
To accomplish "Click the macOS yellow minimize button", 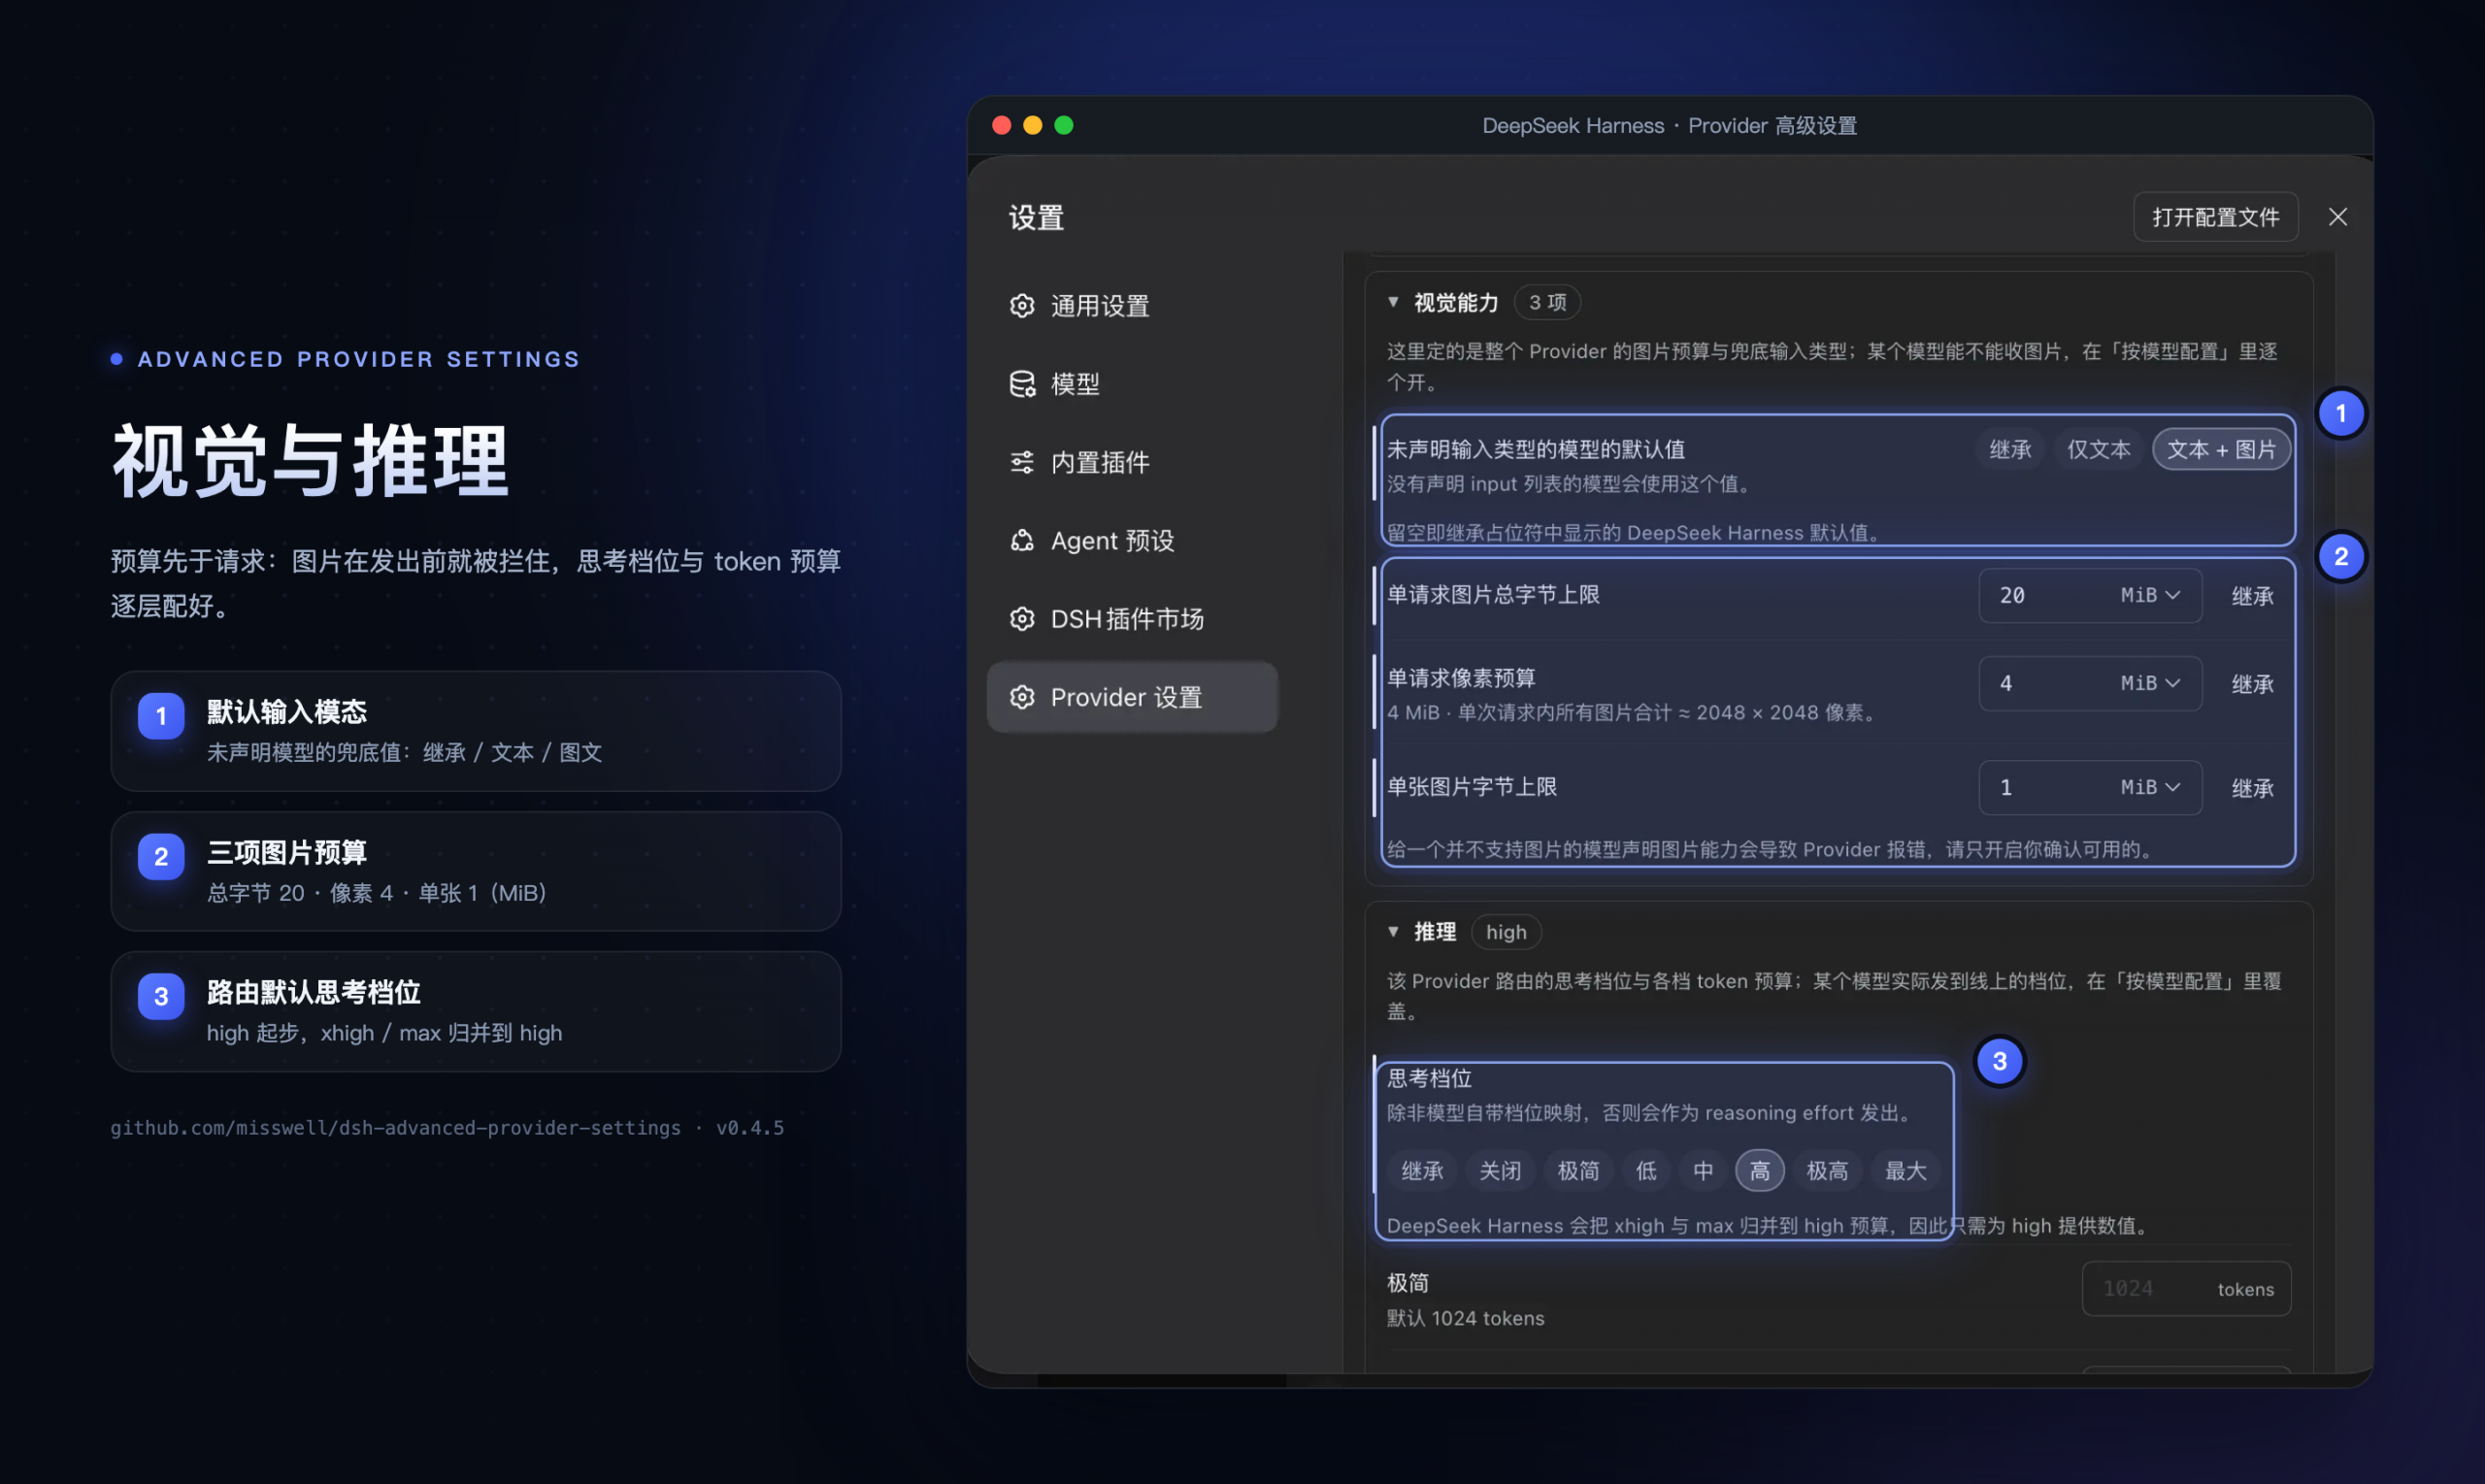I will (1033, 125).
